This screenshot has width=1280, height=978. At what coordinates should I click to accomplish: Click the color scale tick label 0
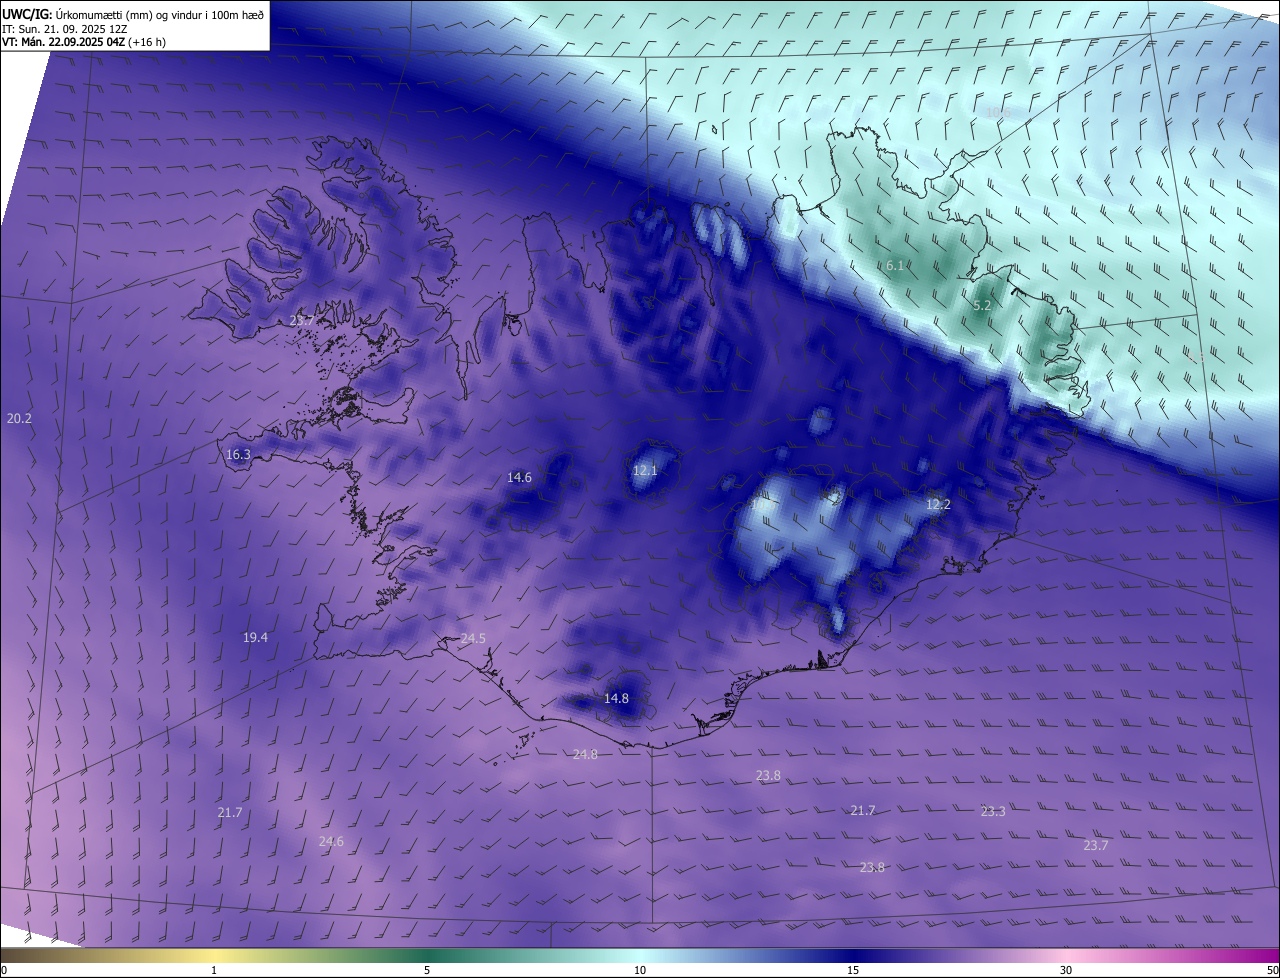(x=4, y=971)
